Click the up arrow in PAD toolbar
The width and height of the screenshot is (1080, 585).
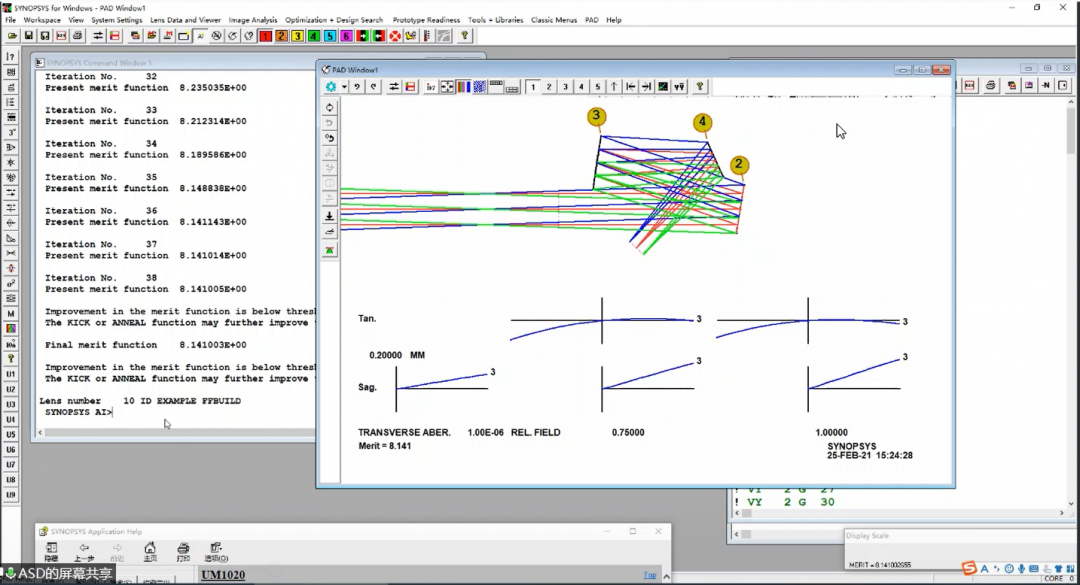[x=614, y=87]
